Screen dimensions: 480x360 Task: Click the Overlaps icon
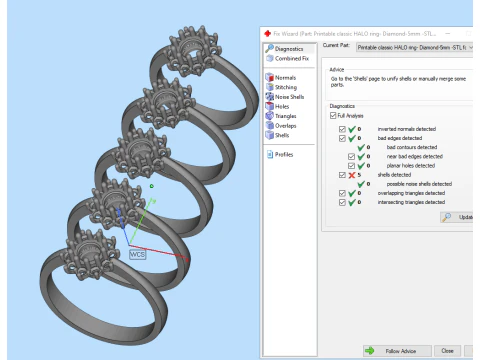click(x=269, y=125)
